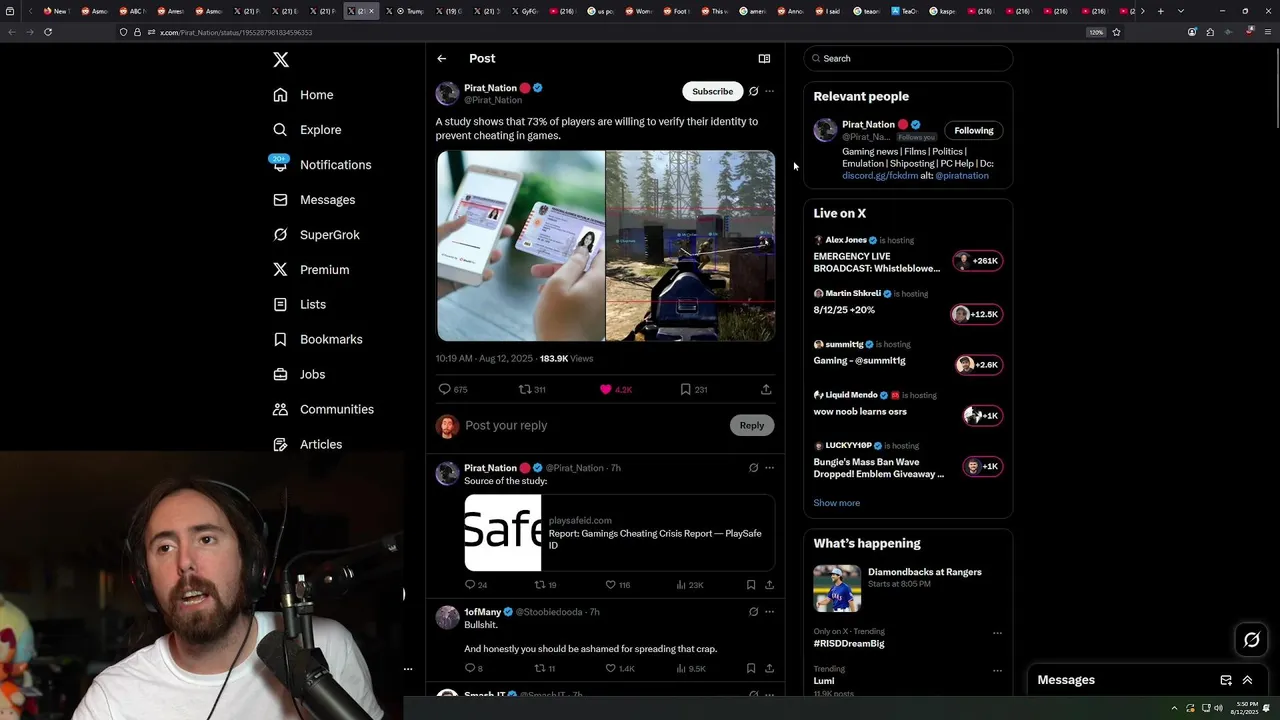Screen dimensions: 1280x720
Task: Open more options for #RISDDreamBig trend
Action: click(997, 633)
